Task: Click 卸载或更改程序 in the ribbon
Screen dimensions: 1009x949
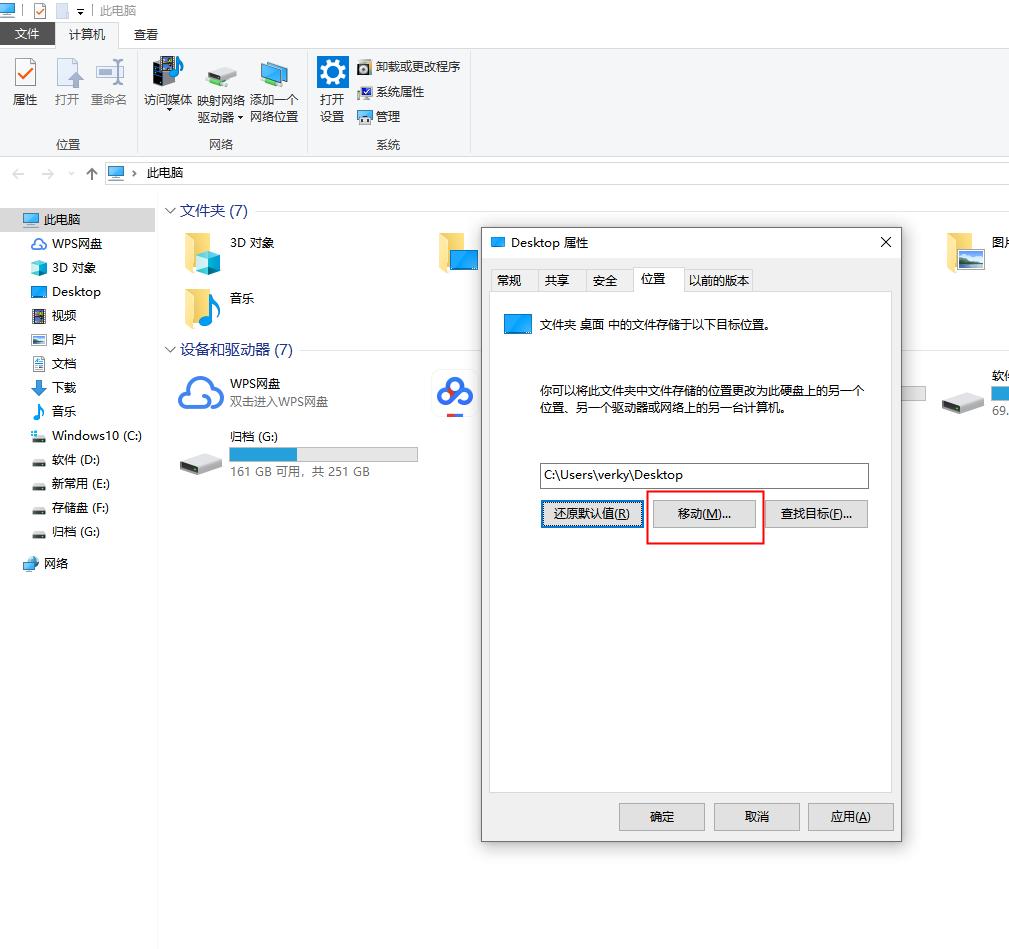Action: point(409,66)
